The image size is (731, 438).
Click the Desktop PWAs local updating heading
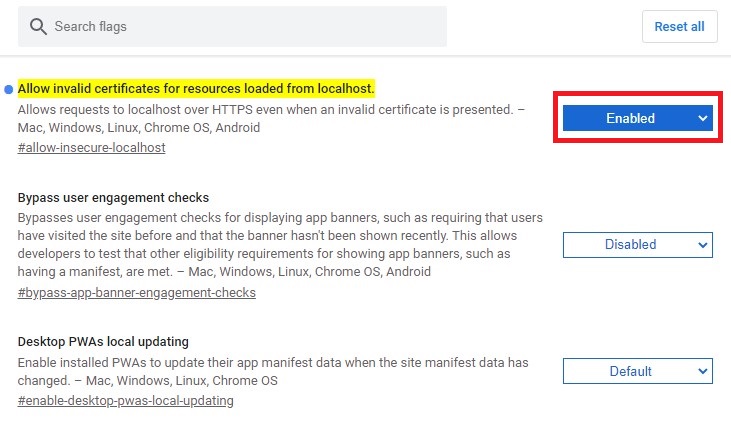pos(103,342)
